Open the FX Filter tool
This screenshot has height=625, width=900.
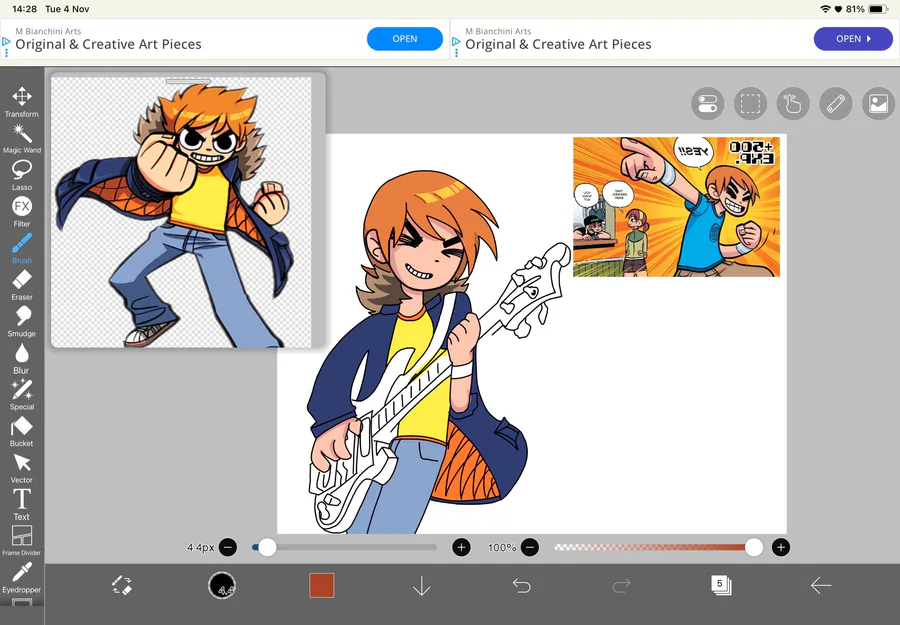point(22,212)
